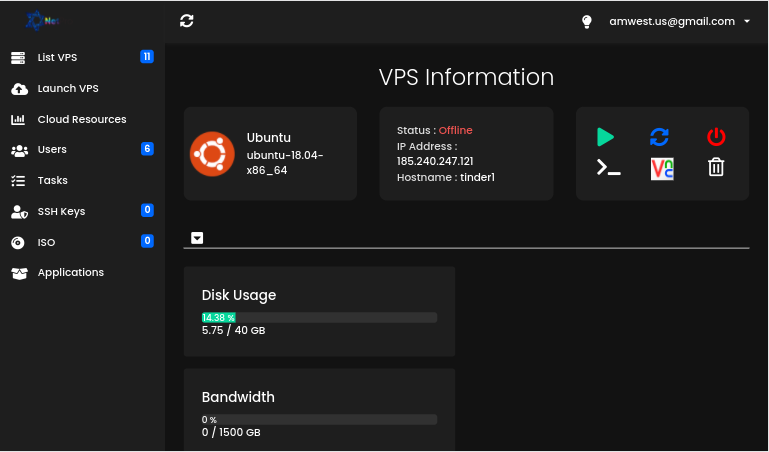Navigate to Tasks

53,180
